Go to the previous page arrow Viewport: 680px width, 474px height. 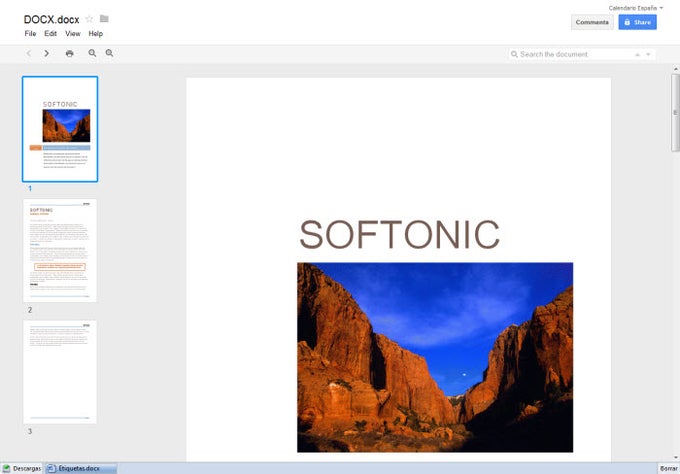click(29, 53)
